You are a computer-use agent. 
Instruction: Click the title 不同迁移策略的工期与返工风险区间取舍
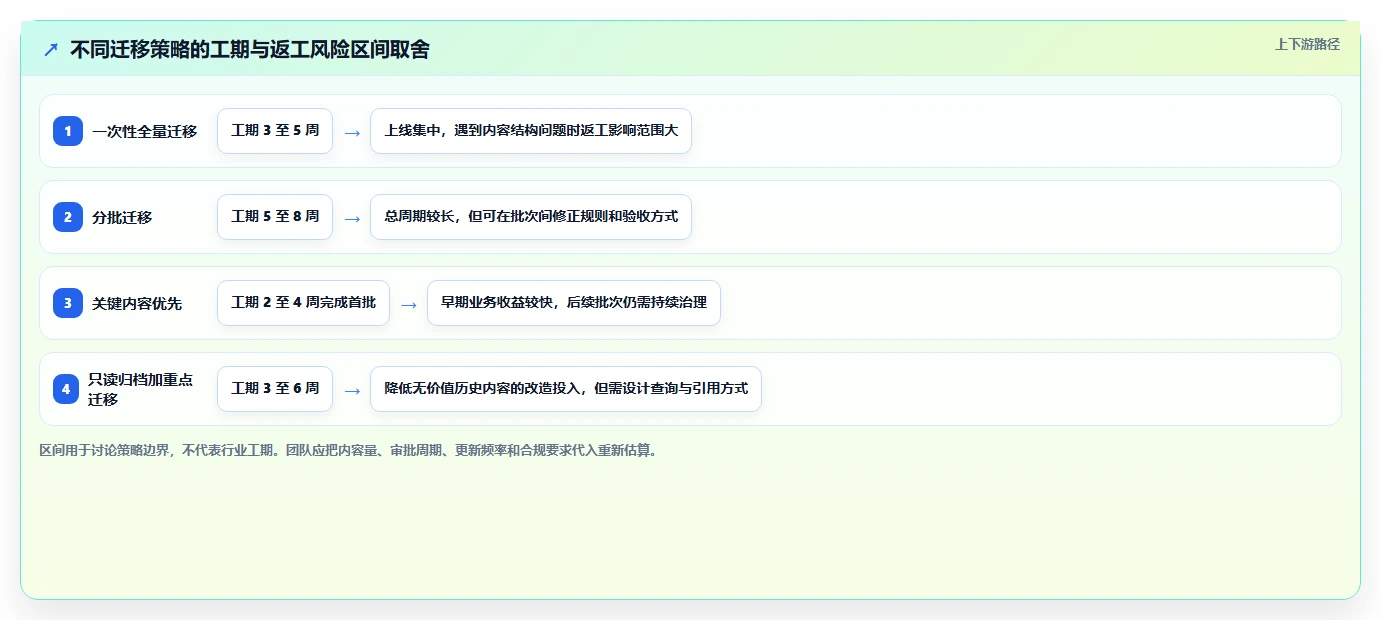[249, 50]
